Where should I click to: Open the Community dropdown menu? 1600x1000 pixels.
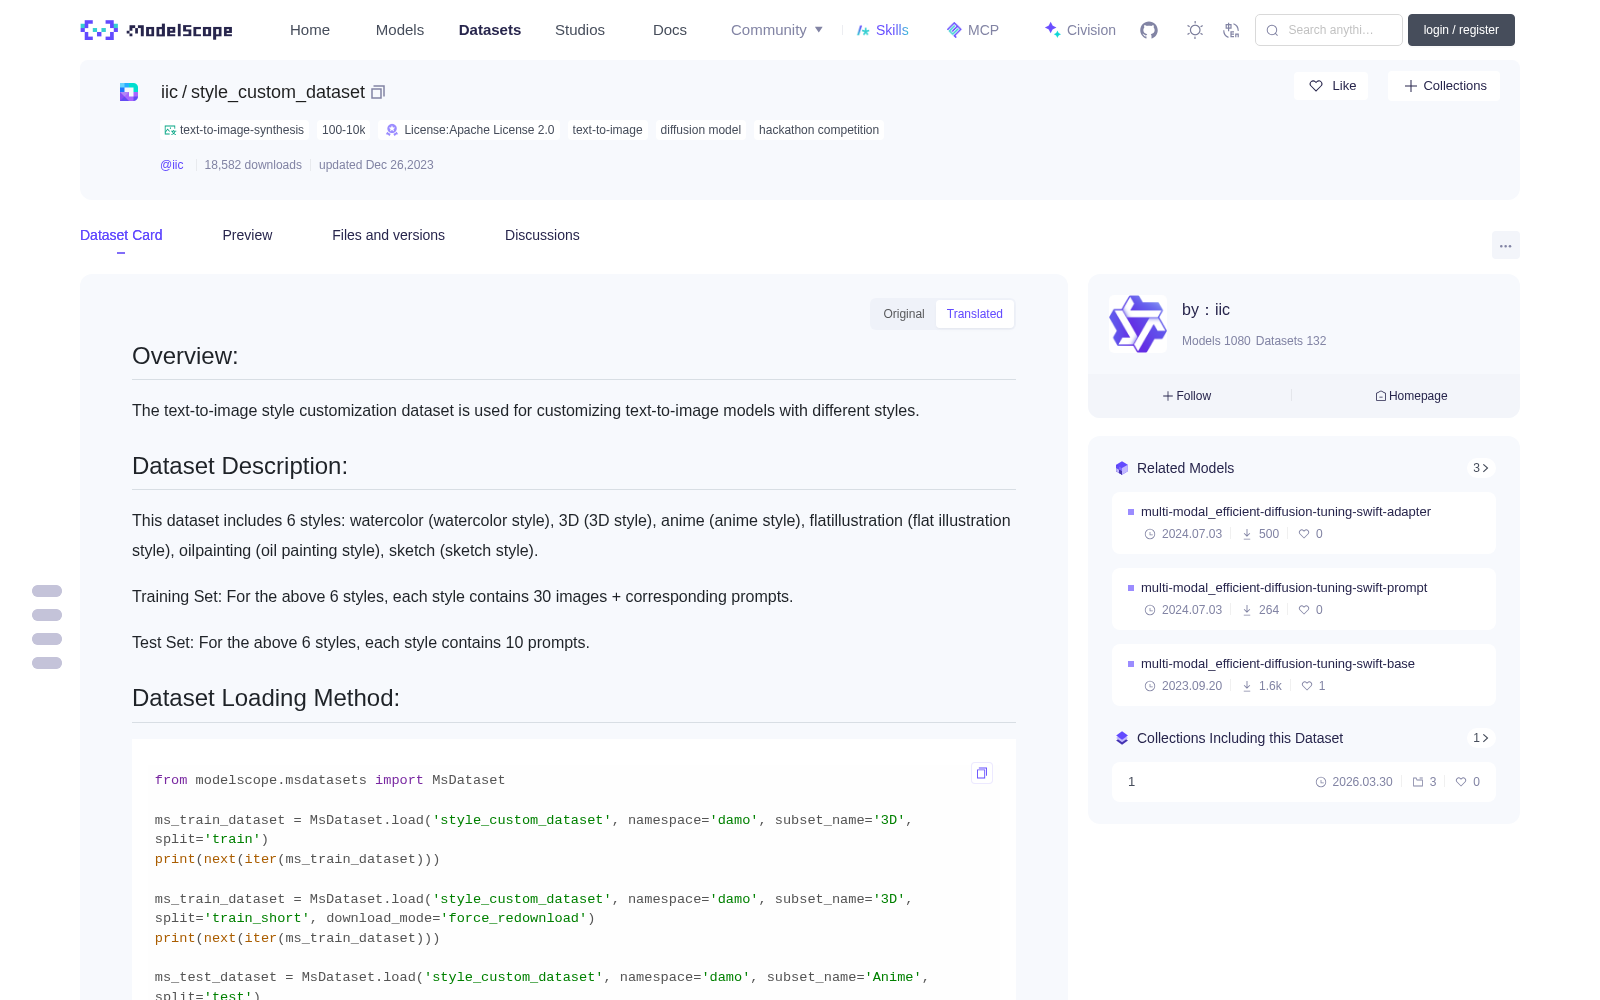click(x=777, y=30)
